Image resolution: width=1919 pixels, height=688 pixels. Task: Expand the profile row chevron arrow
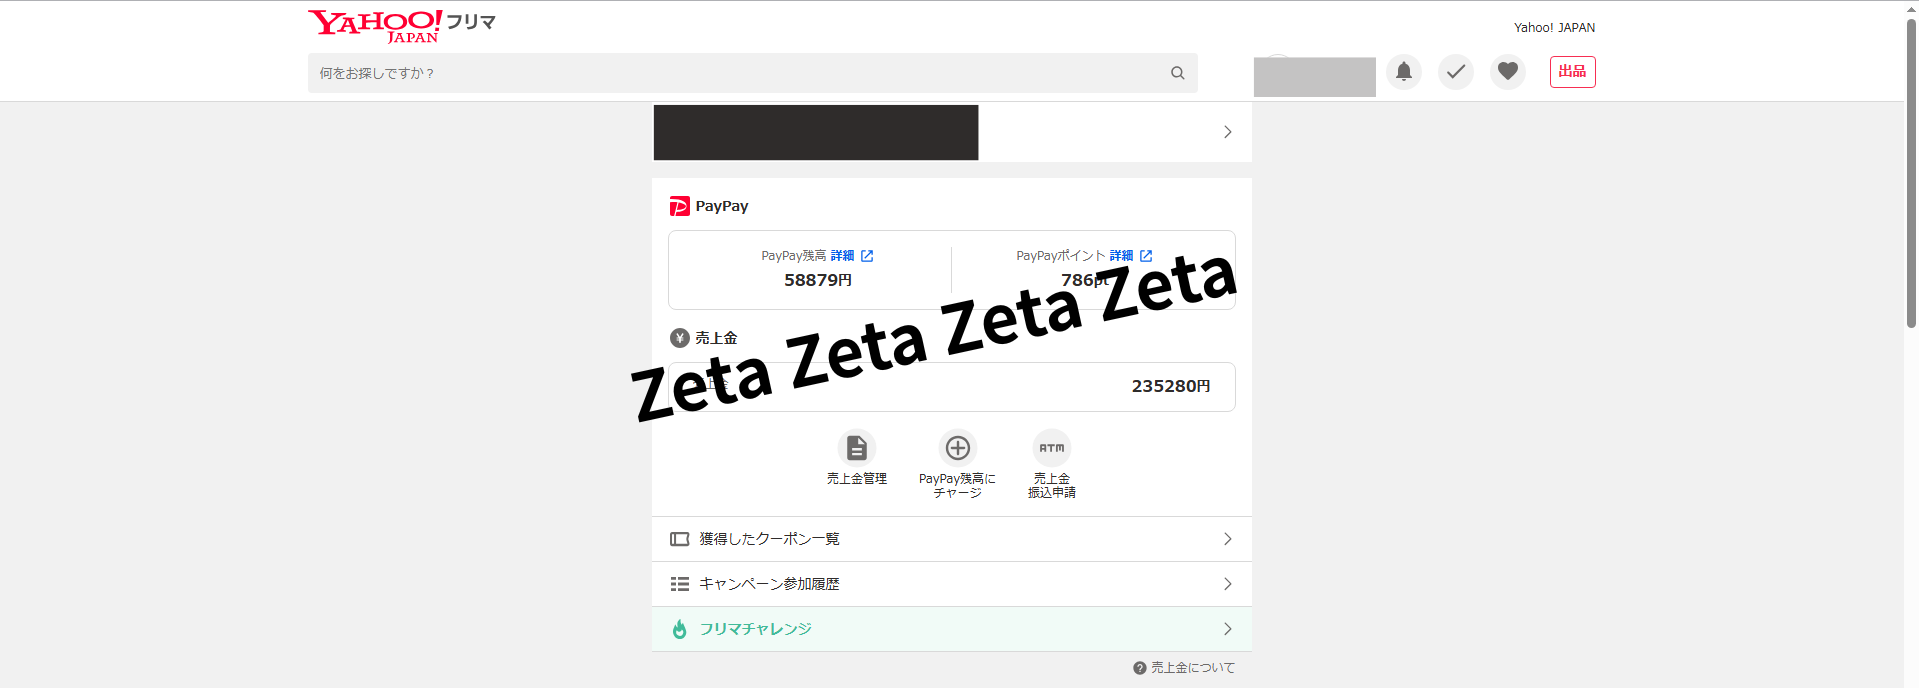click(x=1228, y=132)
